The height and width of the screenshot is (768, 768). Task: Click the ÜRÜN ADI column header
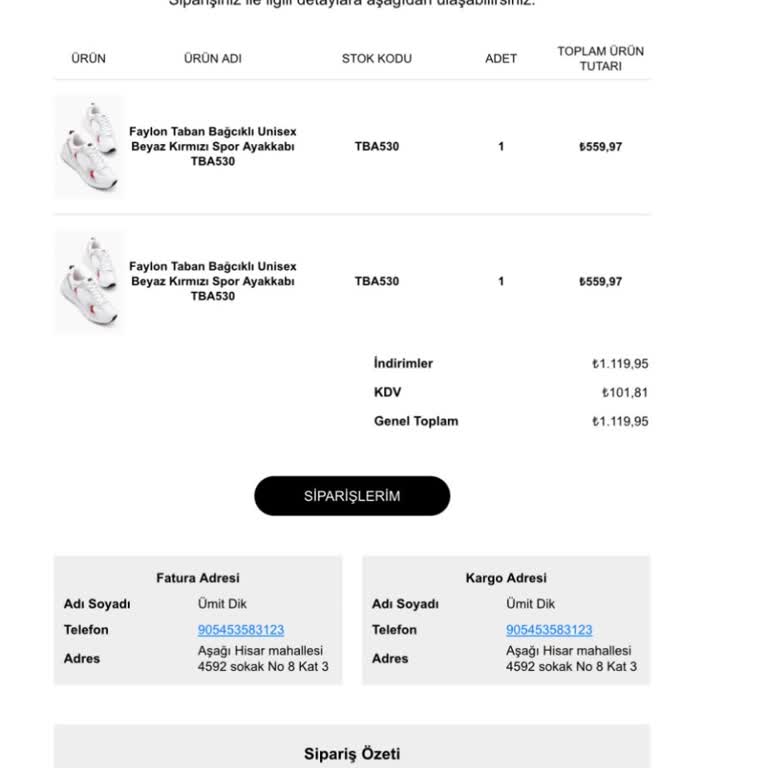pyautogui.click(x=213, y=58)
